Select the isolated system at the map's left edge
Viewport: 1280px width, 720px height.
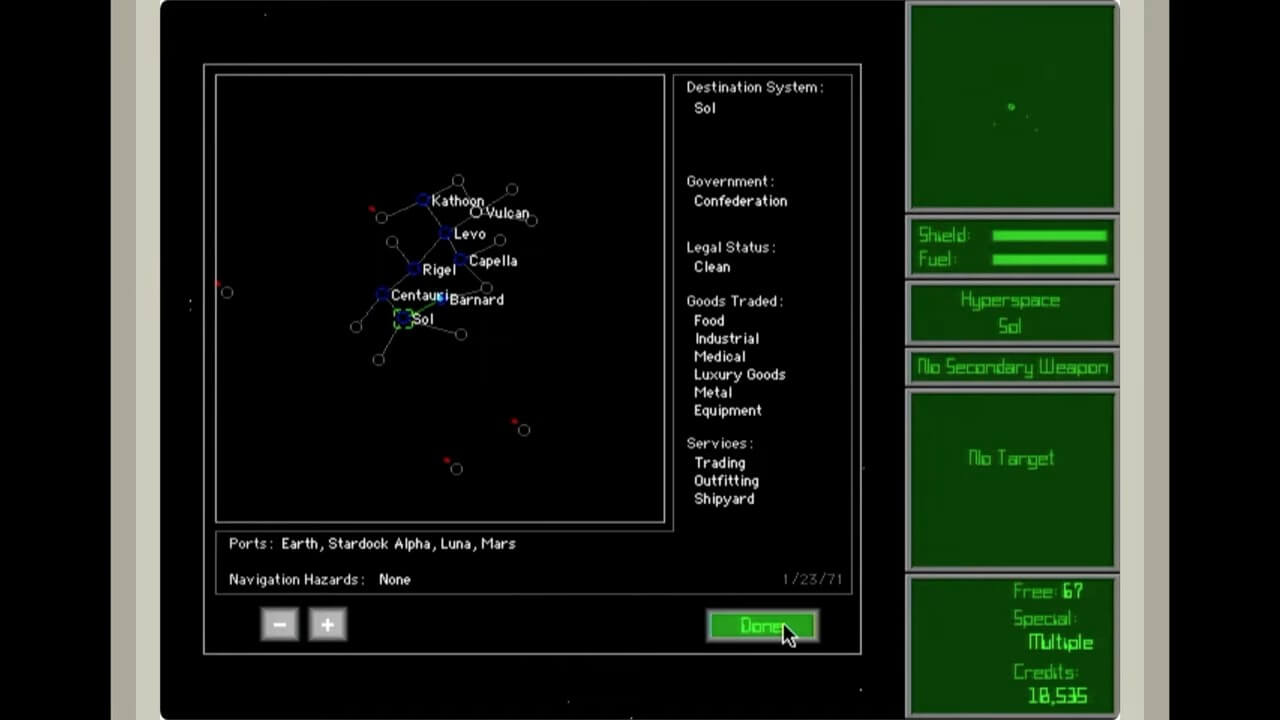(227, 292)
